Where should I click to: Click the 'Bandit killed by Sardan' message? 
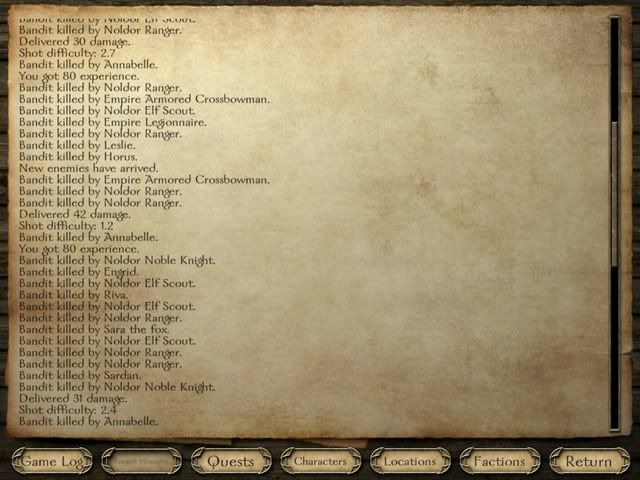80,376
